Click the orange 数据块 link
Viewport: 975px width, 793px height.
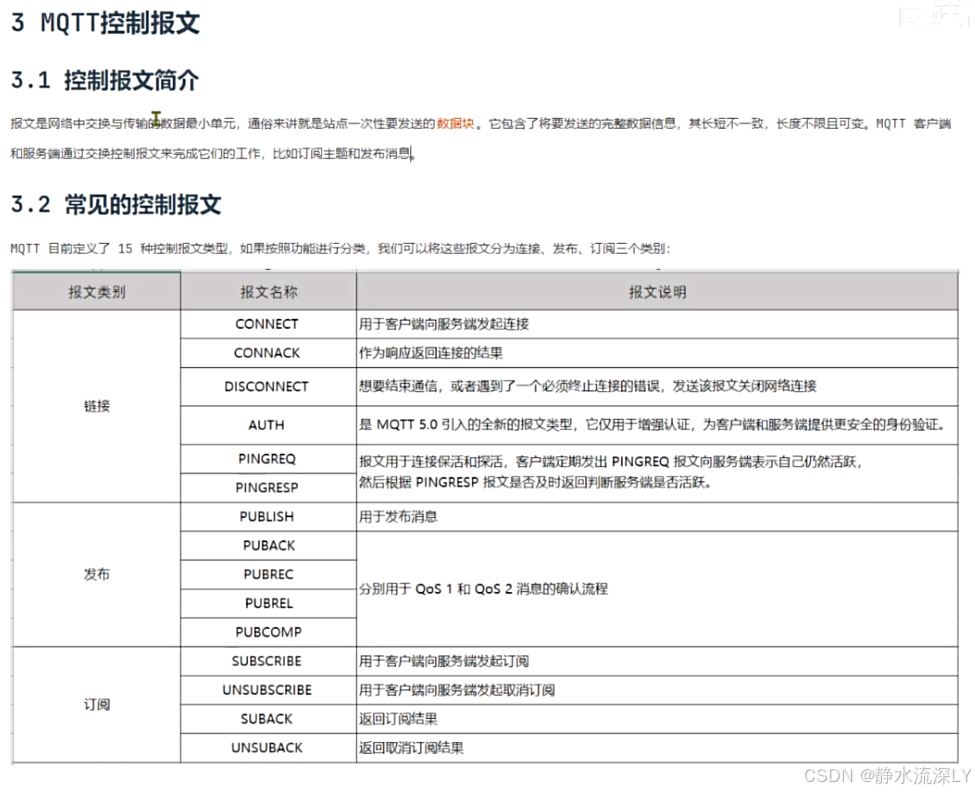tap(455, 123)
